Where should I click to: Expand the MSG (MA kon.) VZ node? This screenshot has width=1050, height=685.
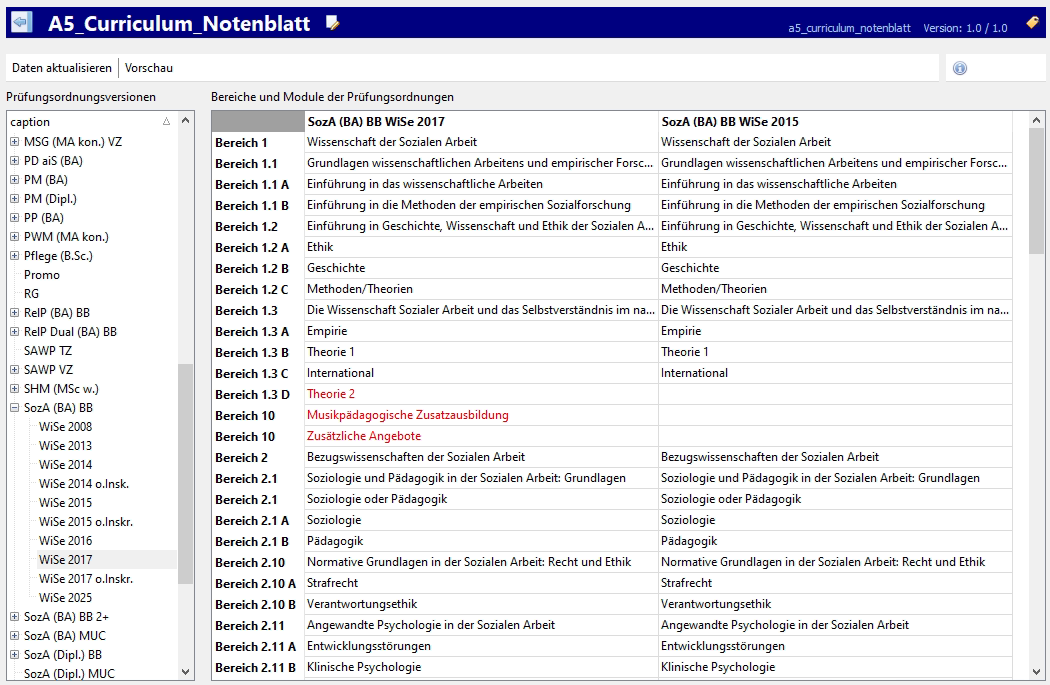tap(14, 142)
